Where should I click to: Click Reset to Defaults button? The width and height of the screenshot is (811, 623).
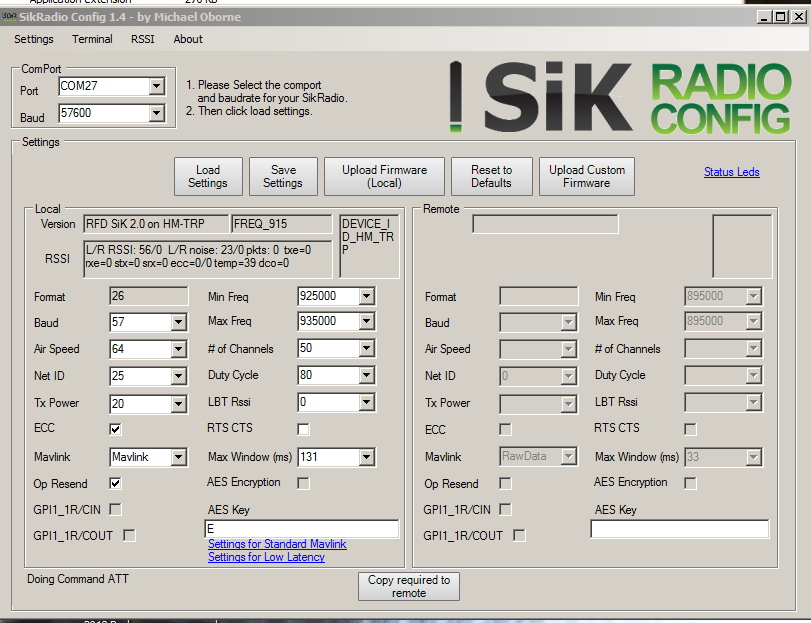pyautogui.click(x=491, y=176)
